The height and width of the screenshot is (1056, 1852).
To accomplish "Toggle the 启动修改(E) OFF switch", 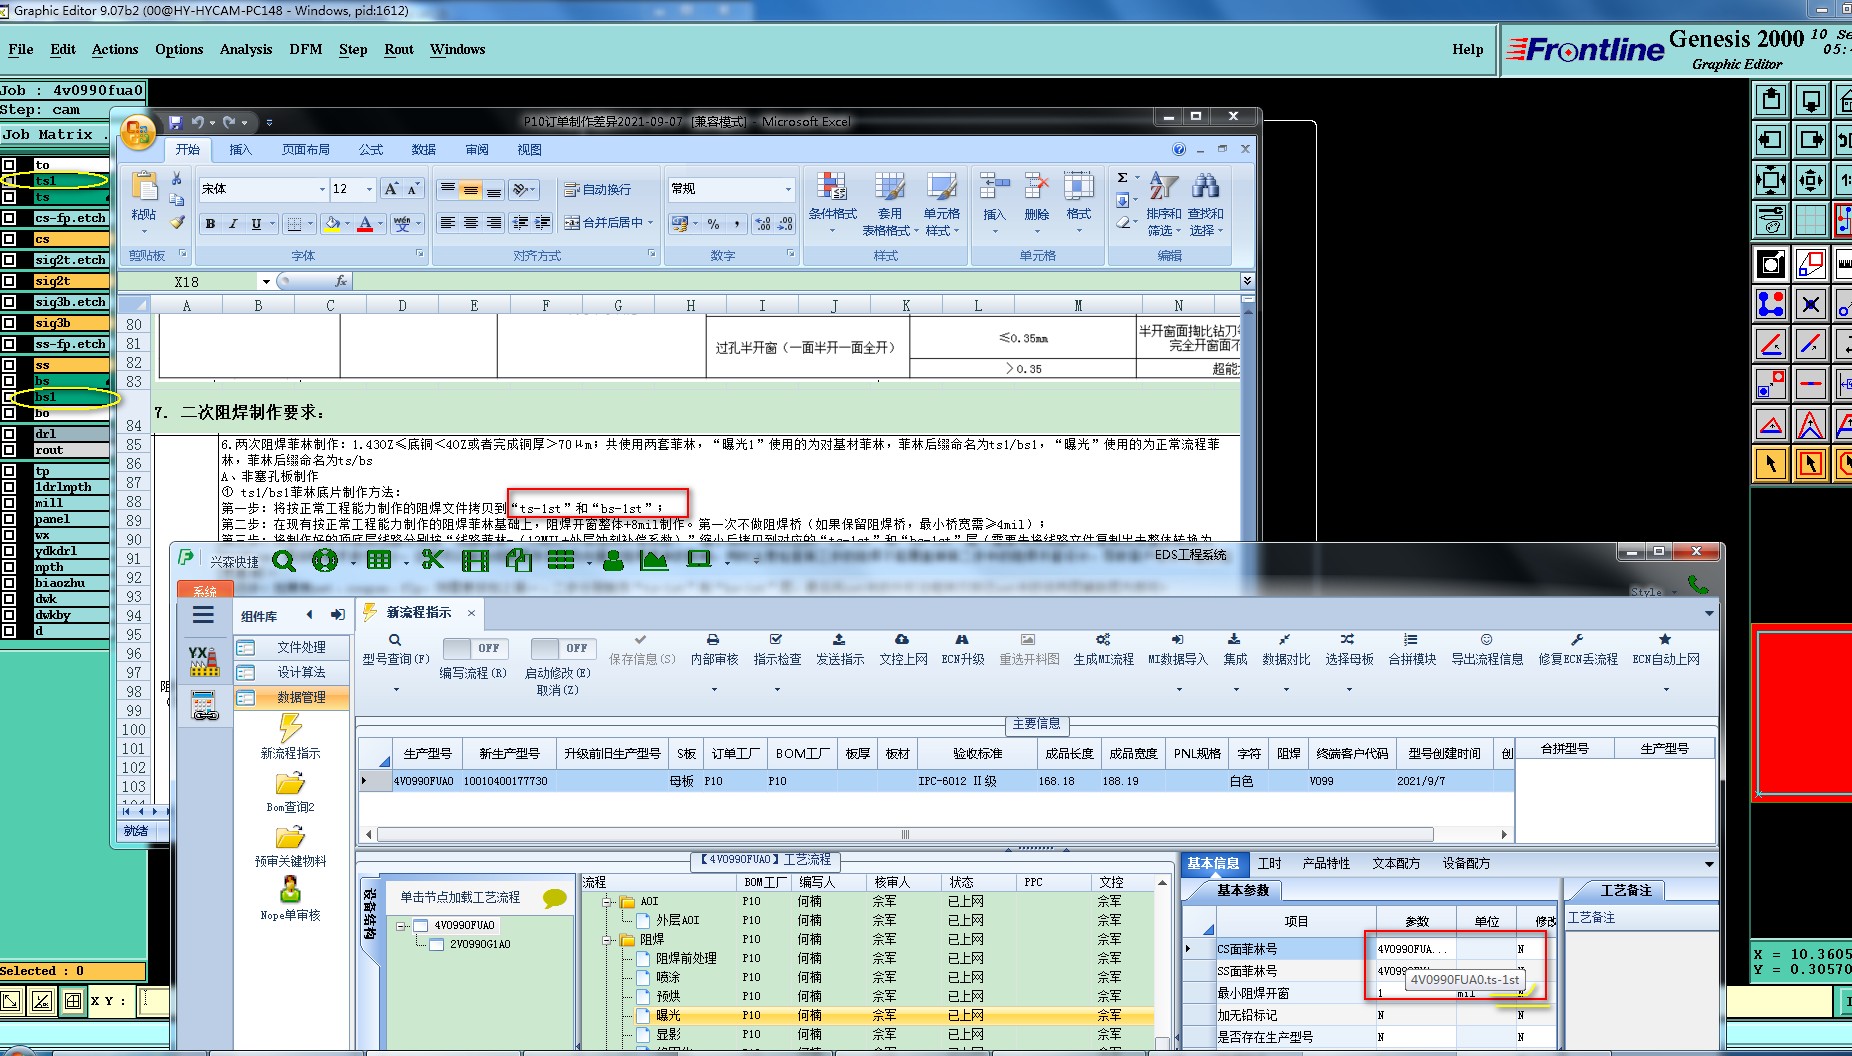I will click(563, 648).
